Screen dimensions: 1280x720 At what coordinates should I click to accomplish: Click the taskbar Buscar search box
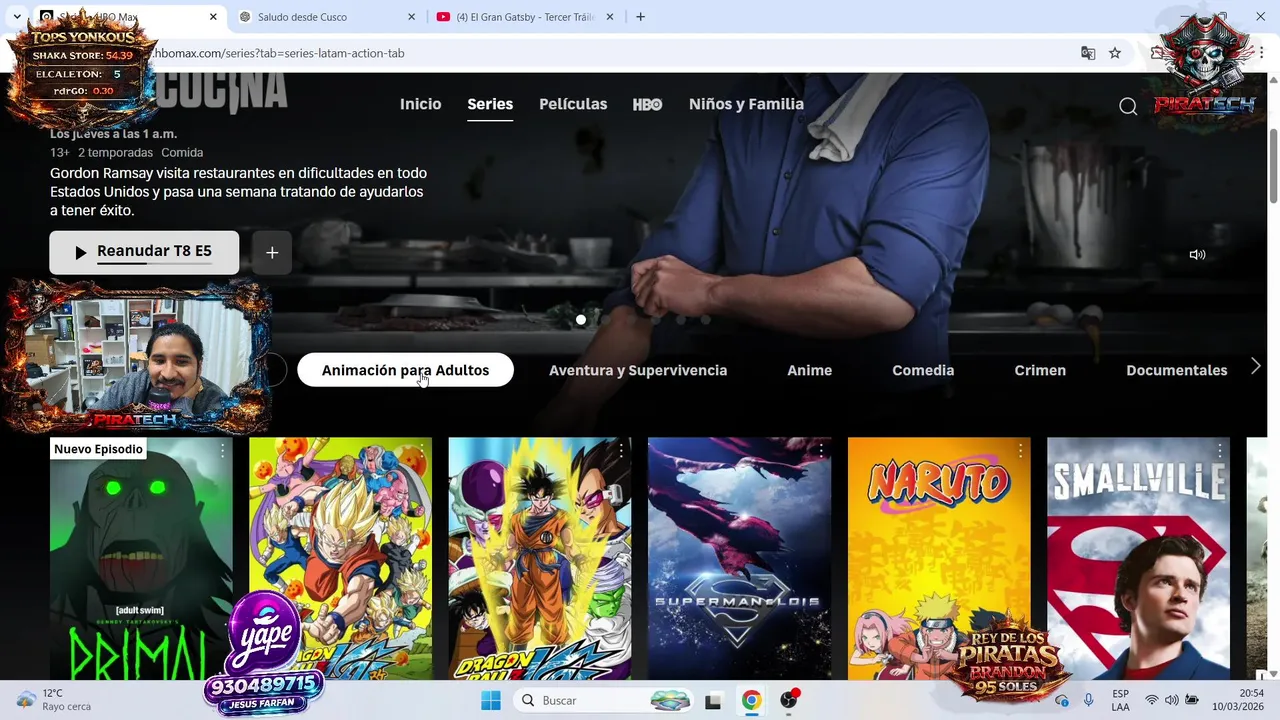pyautogui.click(x=606, y=700)
